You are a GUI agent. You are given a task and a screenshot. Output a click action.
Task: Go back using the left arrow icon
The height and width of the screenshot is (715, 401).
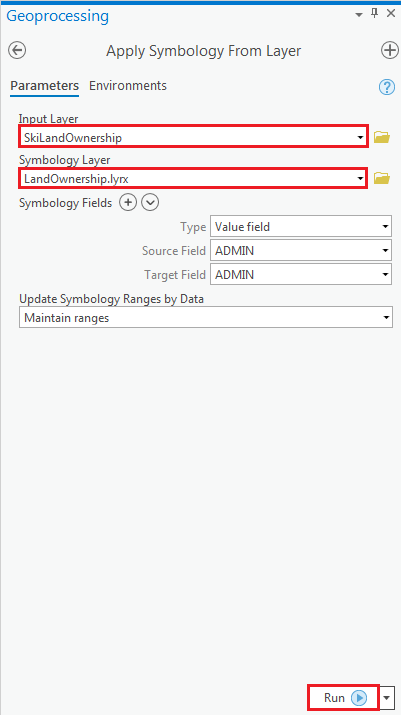click(x=17, y=50)
